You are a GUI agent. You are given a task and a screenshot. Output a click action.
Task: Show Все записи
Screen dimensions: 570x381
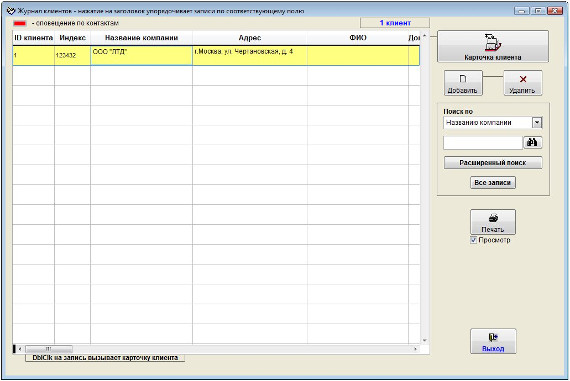coord(493,183)
